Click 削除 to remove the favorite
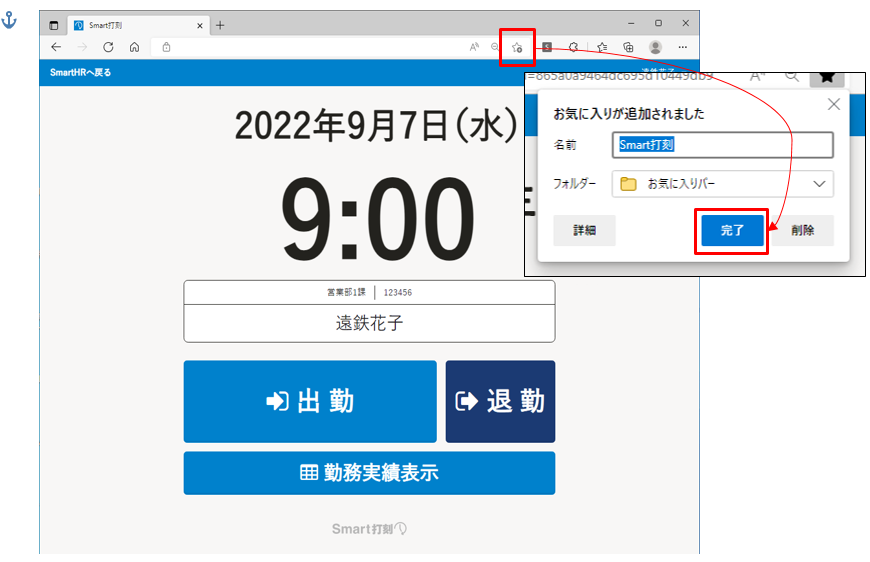Viewport: 870px width, 562px height. (x=802, y=230)
